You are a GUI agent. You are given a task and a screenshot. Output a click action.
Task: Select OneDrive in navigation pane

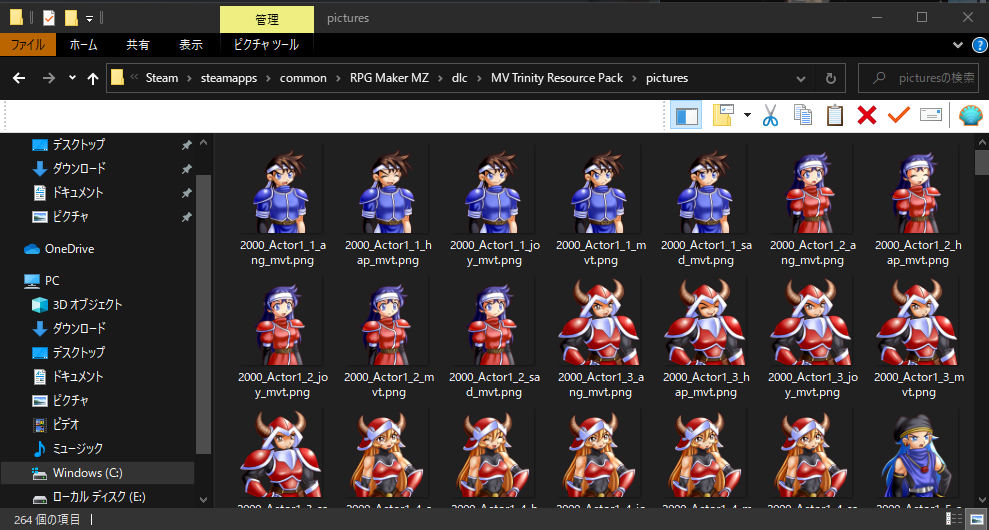69,249
